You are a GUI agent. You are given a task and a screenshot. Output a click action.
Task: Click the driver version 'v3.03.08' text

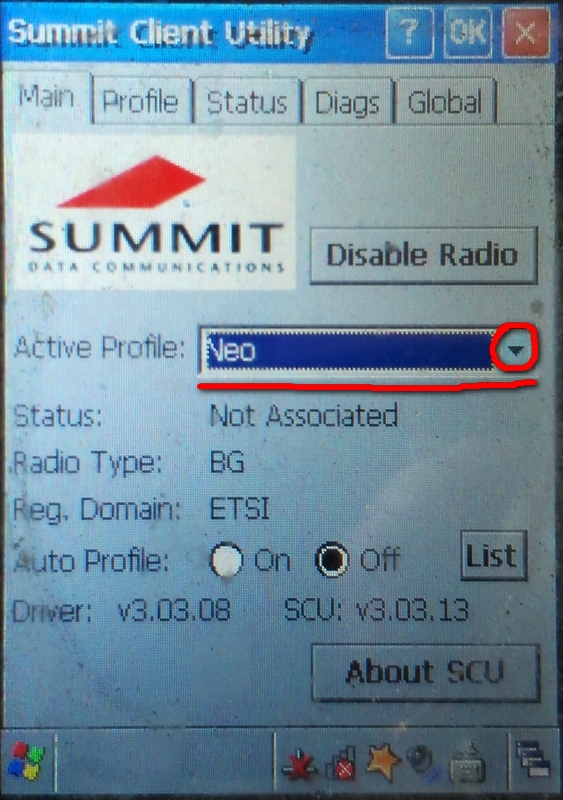(174, 610)
